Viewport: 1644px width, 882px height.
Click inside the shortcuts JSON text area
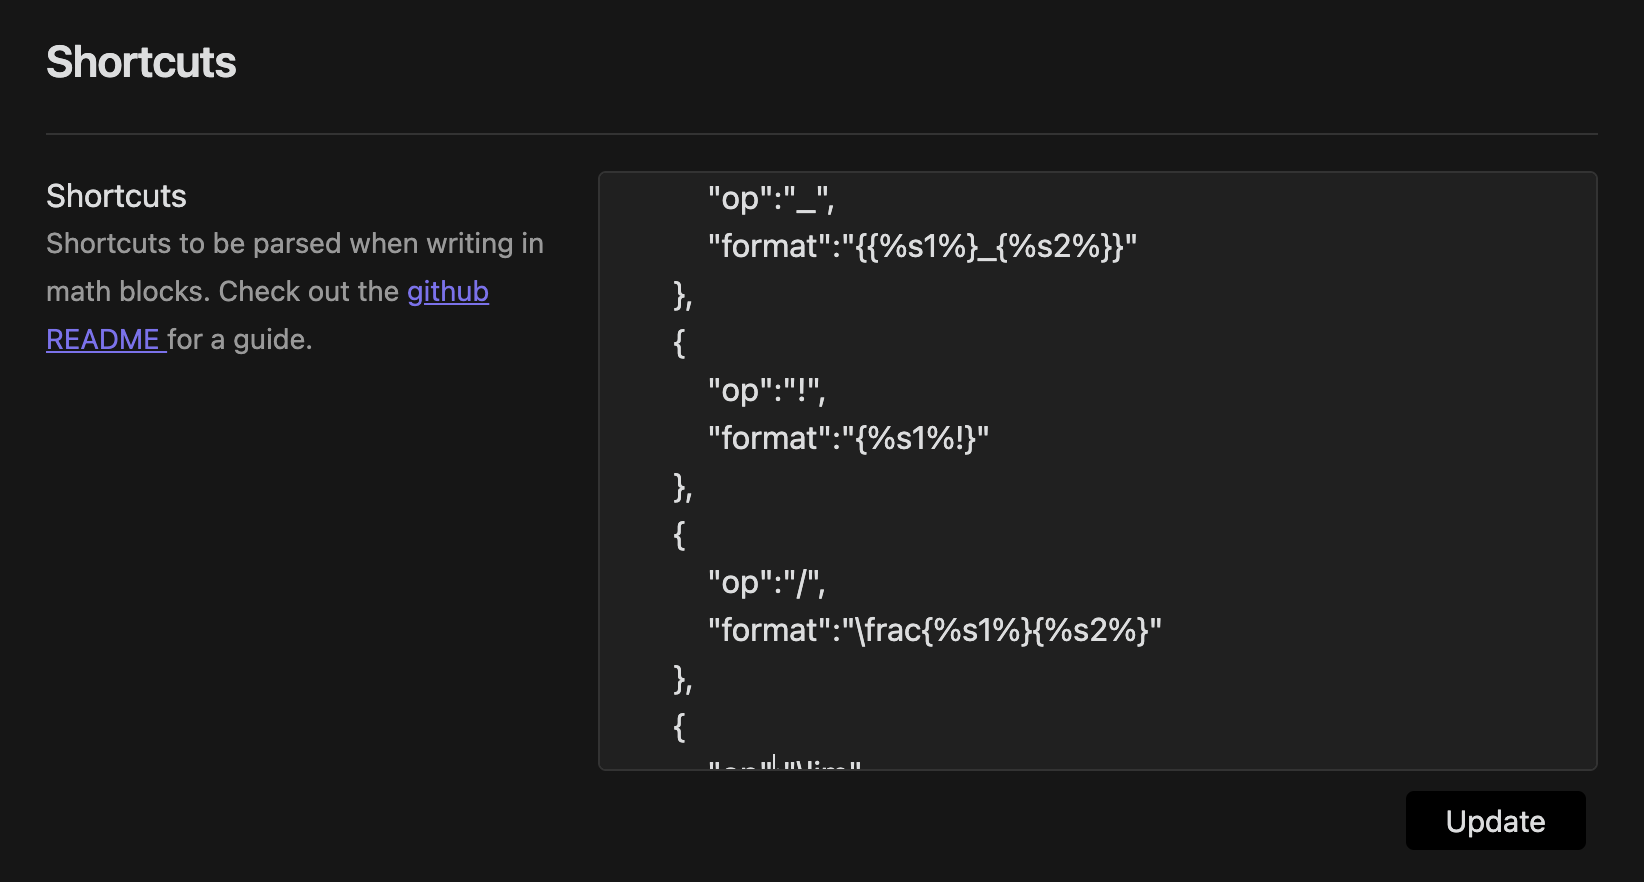click(1097, 471)
